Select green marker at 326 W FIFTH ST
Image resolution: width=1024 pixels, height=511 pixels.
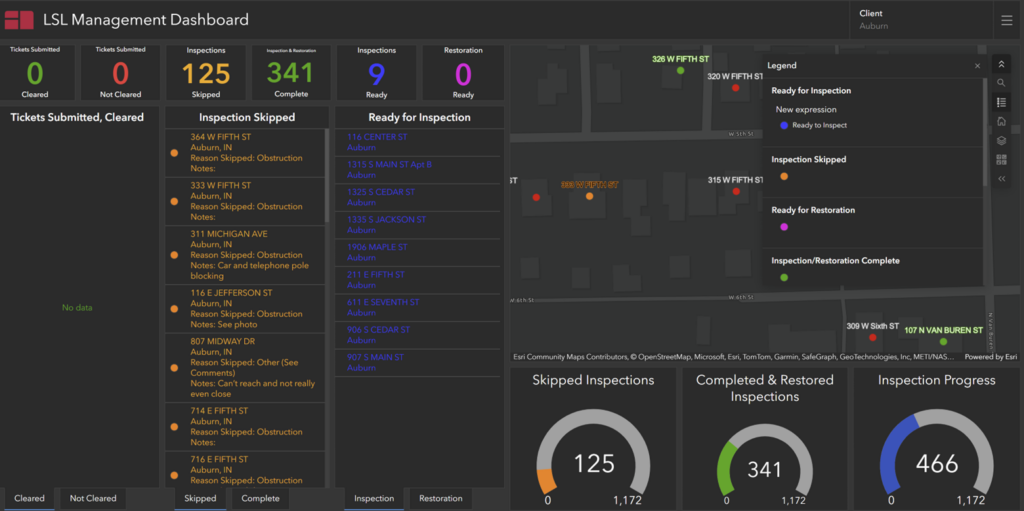[680, 71]
